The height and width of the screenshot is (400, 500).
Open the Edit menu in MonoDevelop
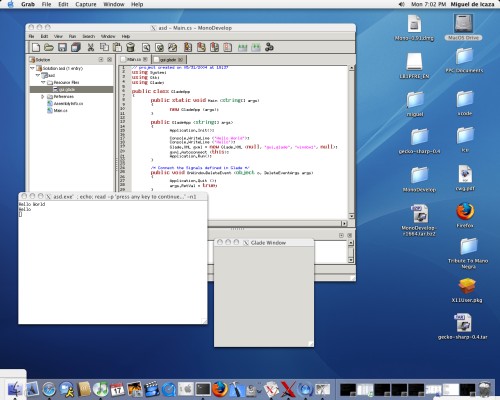[44, 36]
